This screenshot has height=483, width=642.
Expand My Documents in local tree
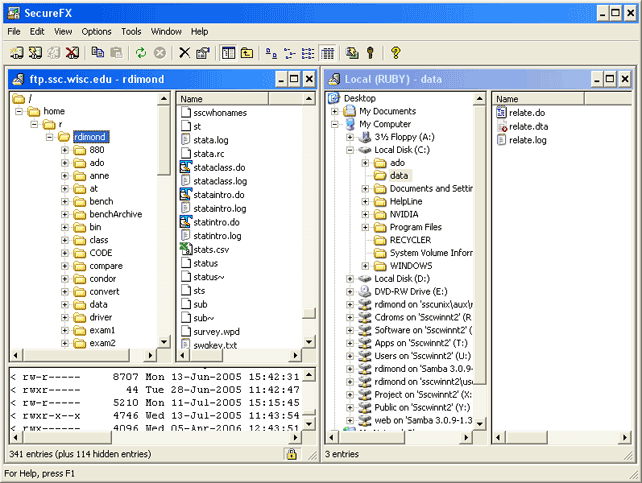pyautogui.click(x=335, y=111)
